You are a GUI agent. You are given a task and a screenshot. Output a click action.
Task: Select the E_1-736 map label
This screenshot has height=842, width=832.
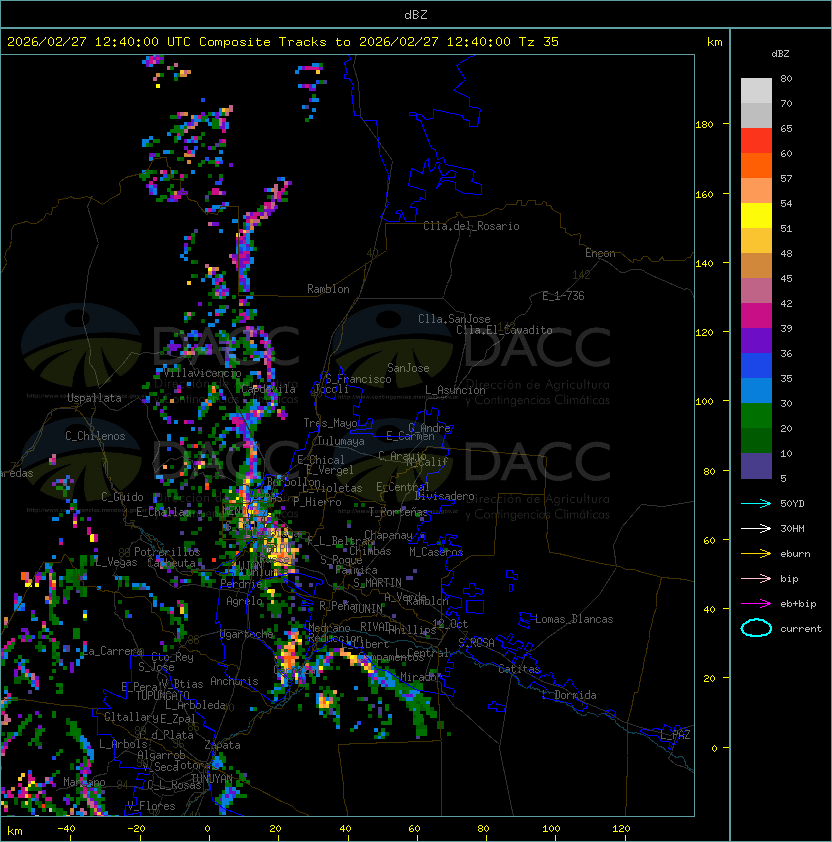[x=563, y=296]
